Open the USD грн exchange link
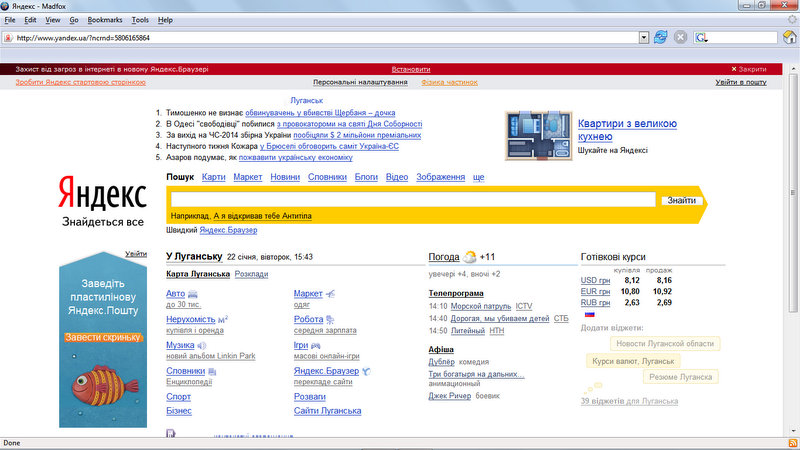This screenshot has height=450, width=800. click(x=595, y=280)
